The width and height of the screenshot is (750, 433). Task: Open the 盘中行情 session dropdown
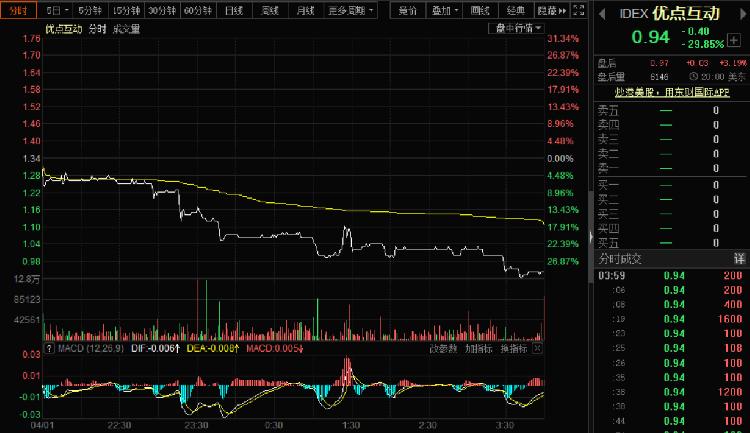coord(516,28)
